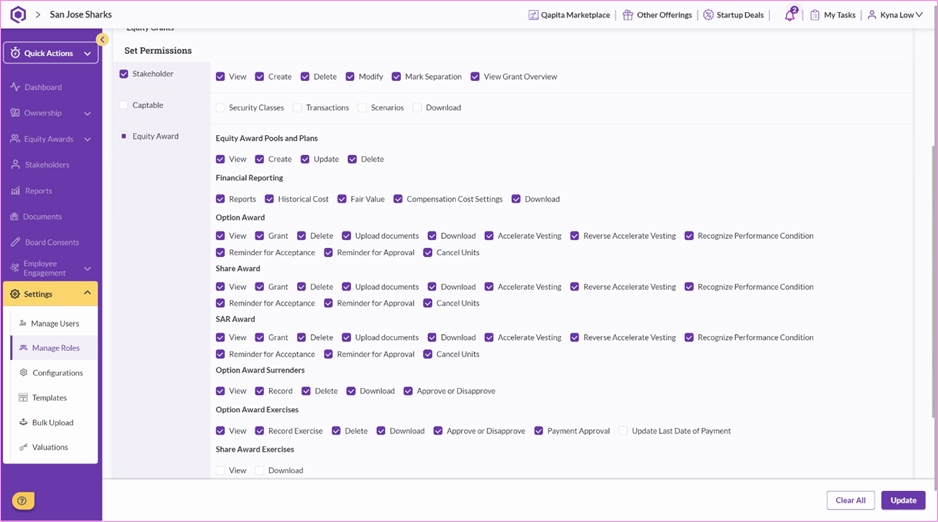This screenshot has width=938, height=522.
Task: Uncheck Compensation Cost Settings checkbox
Action: point(398,199)
